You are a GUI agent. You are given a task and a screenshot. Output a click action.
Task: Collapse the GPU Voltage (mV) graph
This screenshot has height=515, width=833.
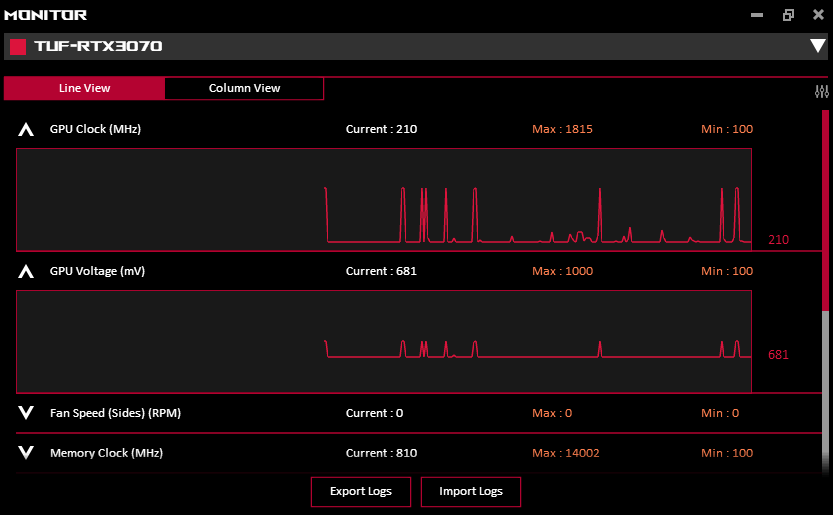coord(26,271)
